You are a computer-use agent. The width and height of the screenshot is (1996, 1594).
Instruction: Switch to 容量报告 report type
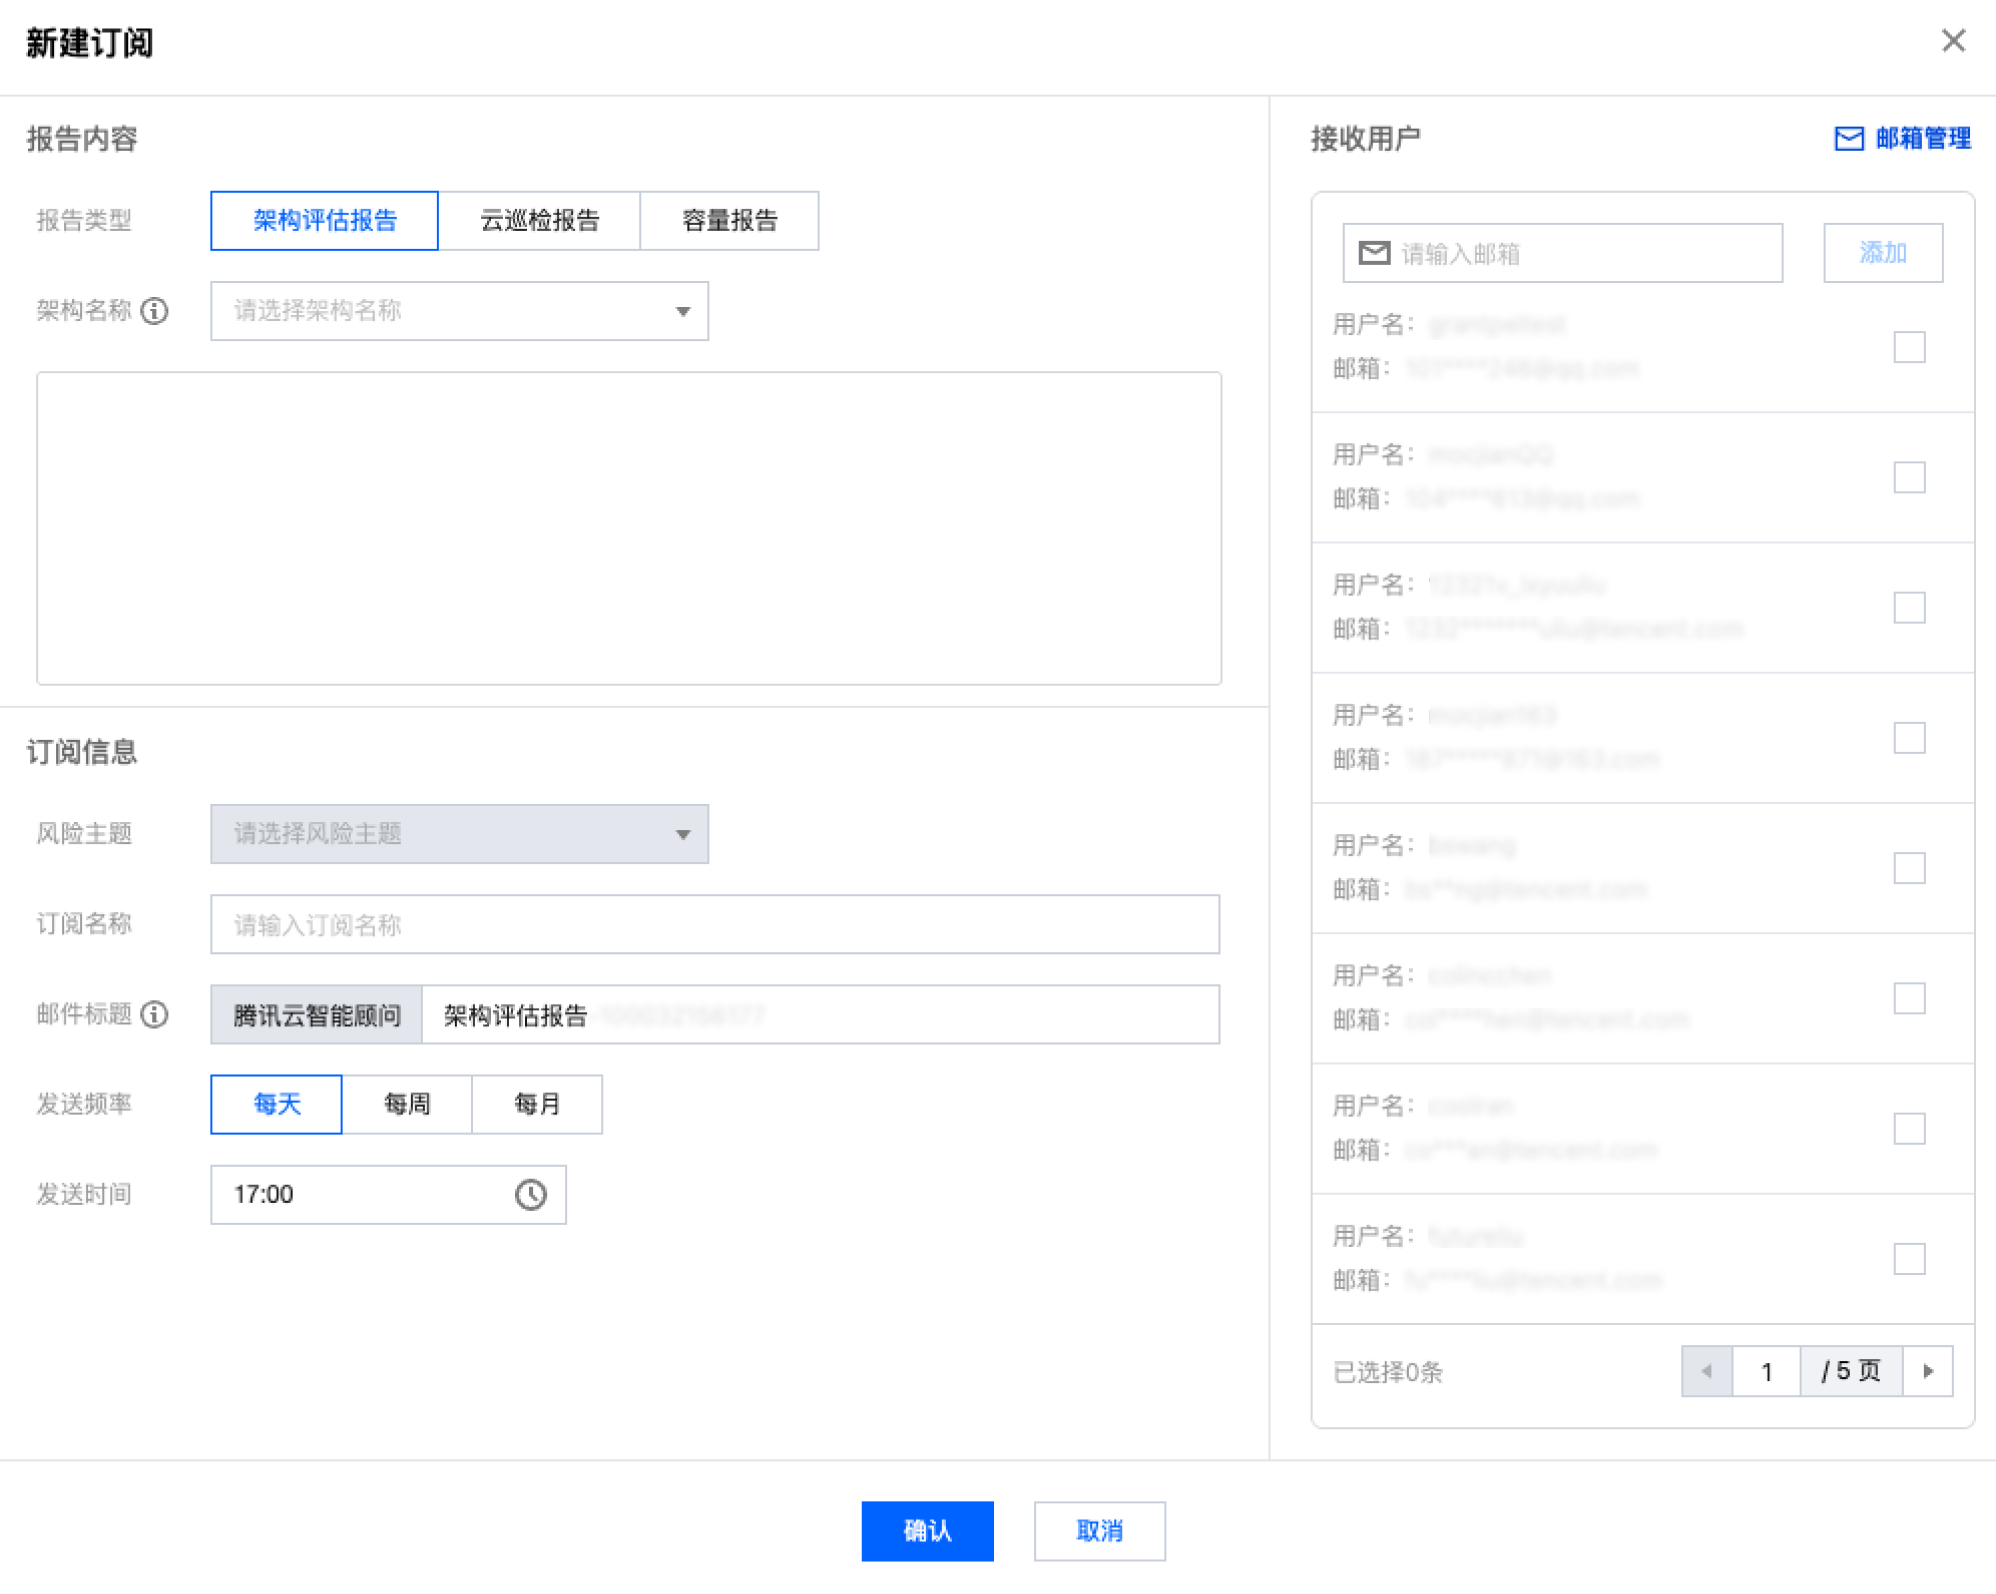tap(729, 221)
